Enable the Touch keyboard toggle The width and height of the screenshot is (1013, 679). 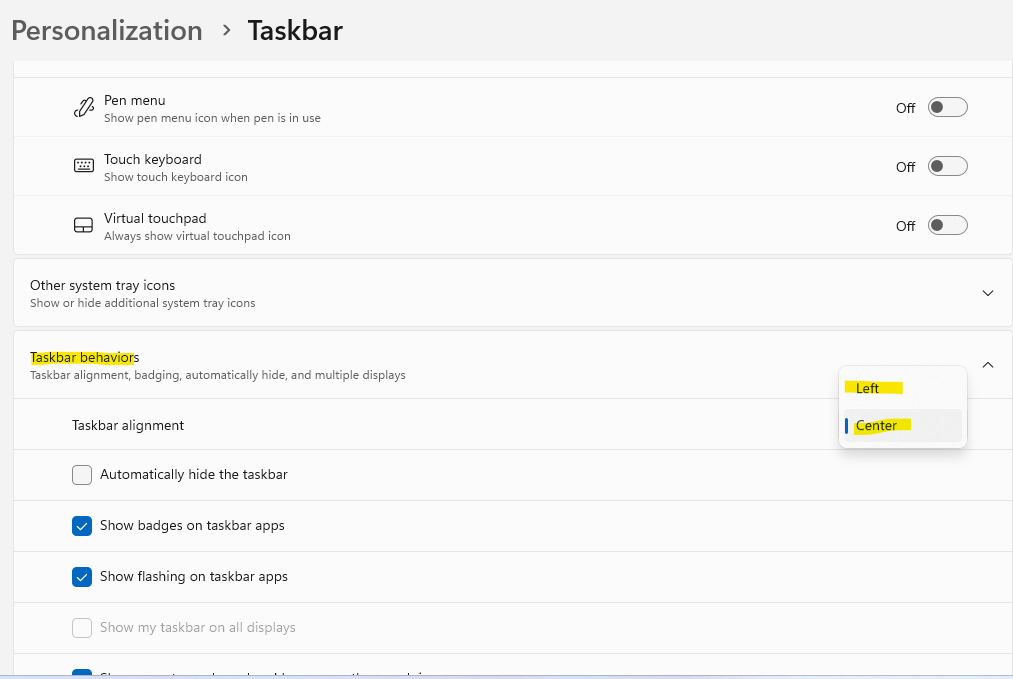point(946,166)
